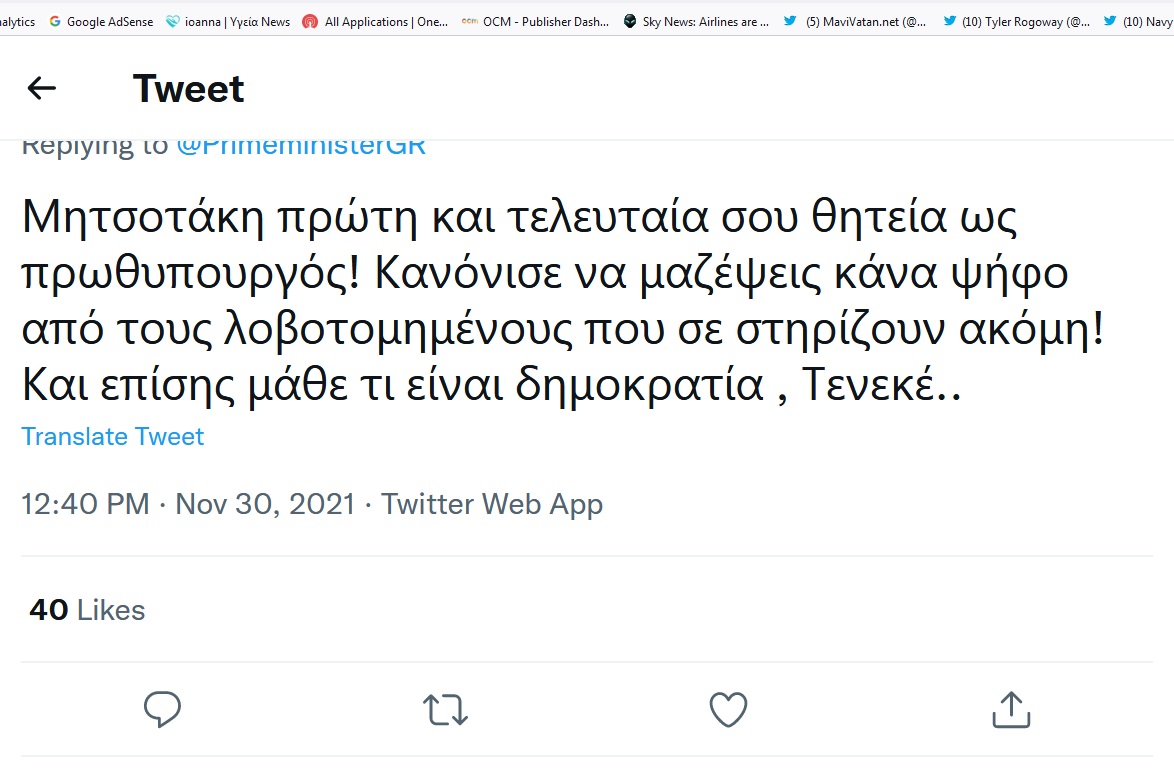Like the tweet with the heart icon
This screenshot has height=777, width=1174.
pos(728,709)
